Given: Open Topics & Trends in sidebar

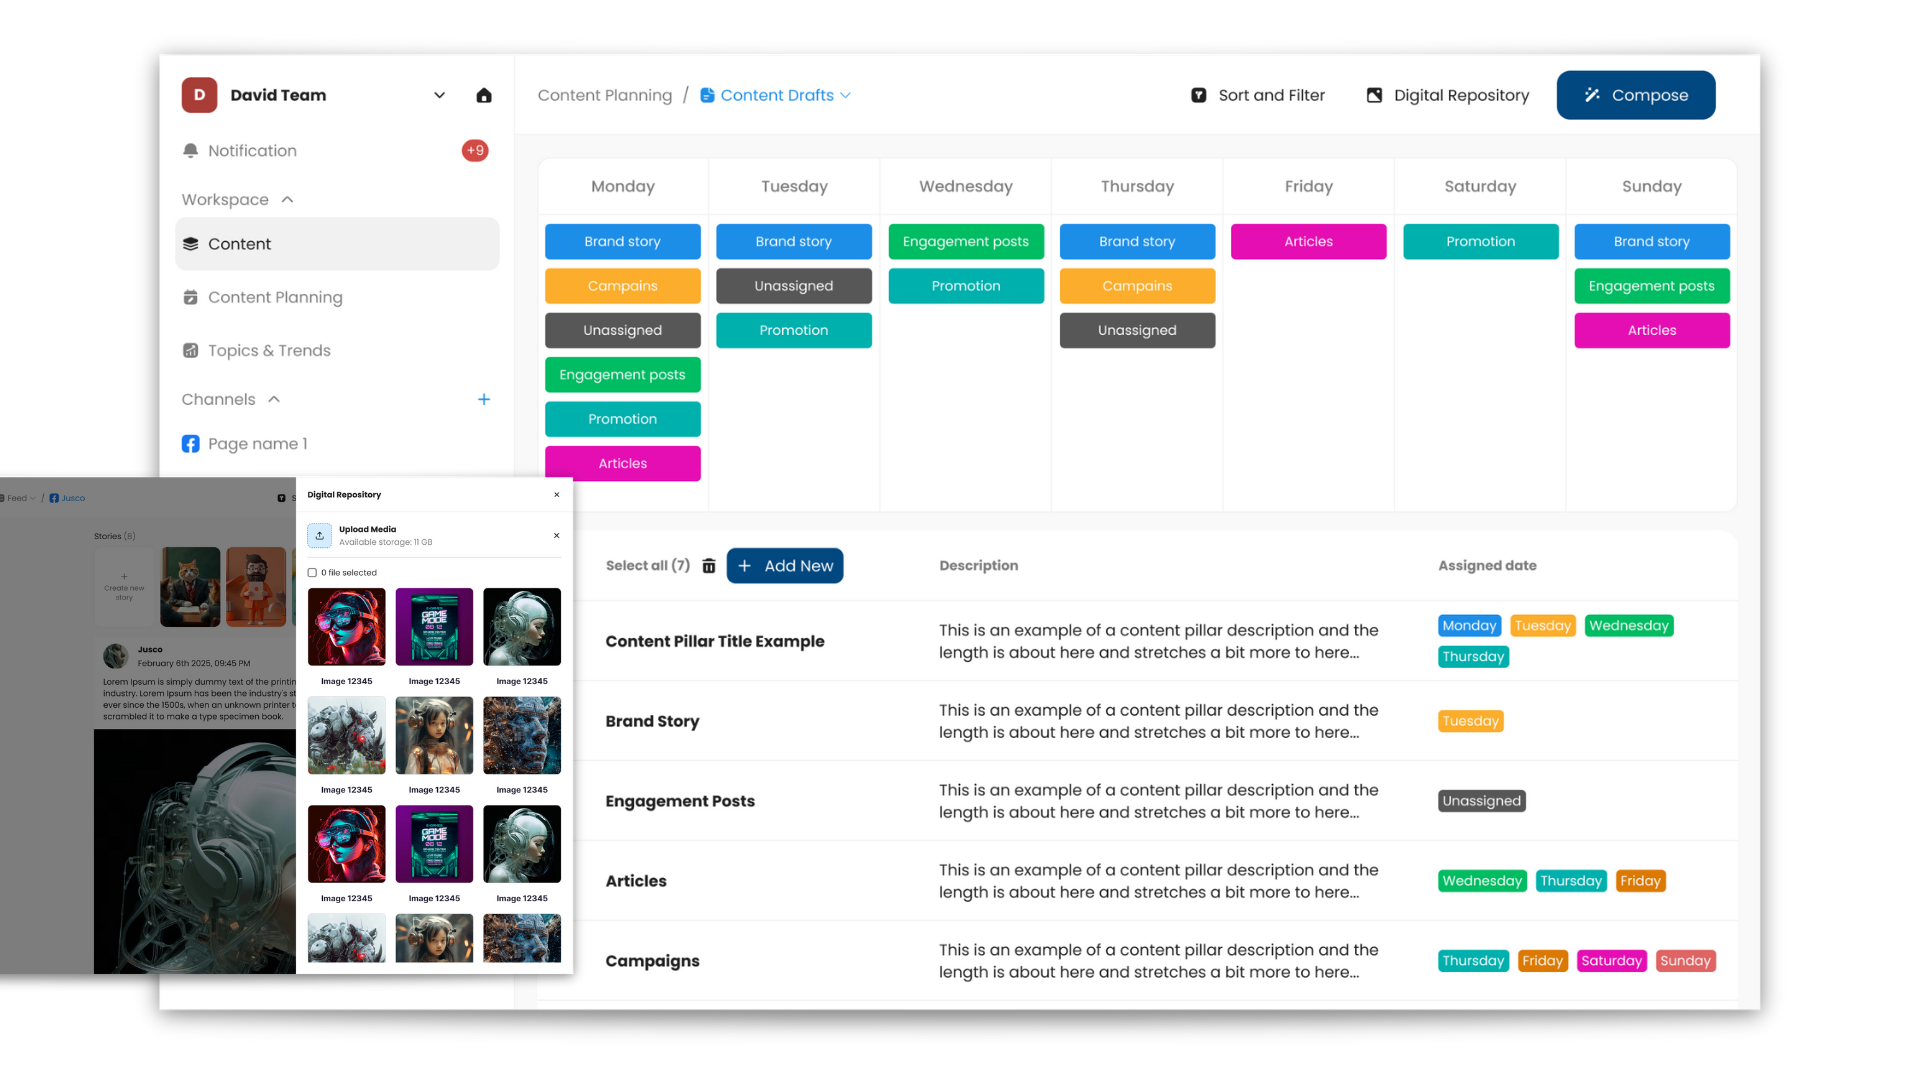Looking at the screenshot, I should [x=269, y=351].
